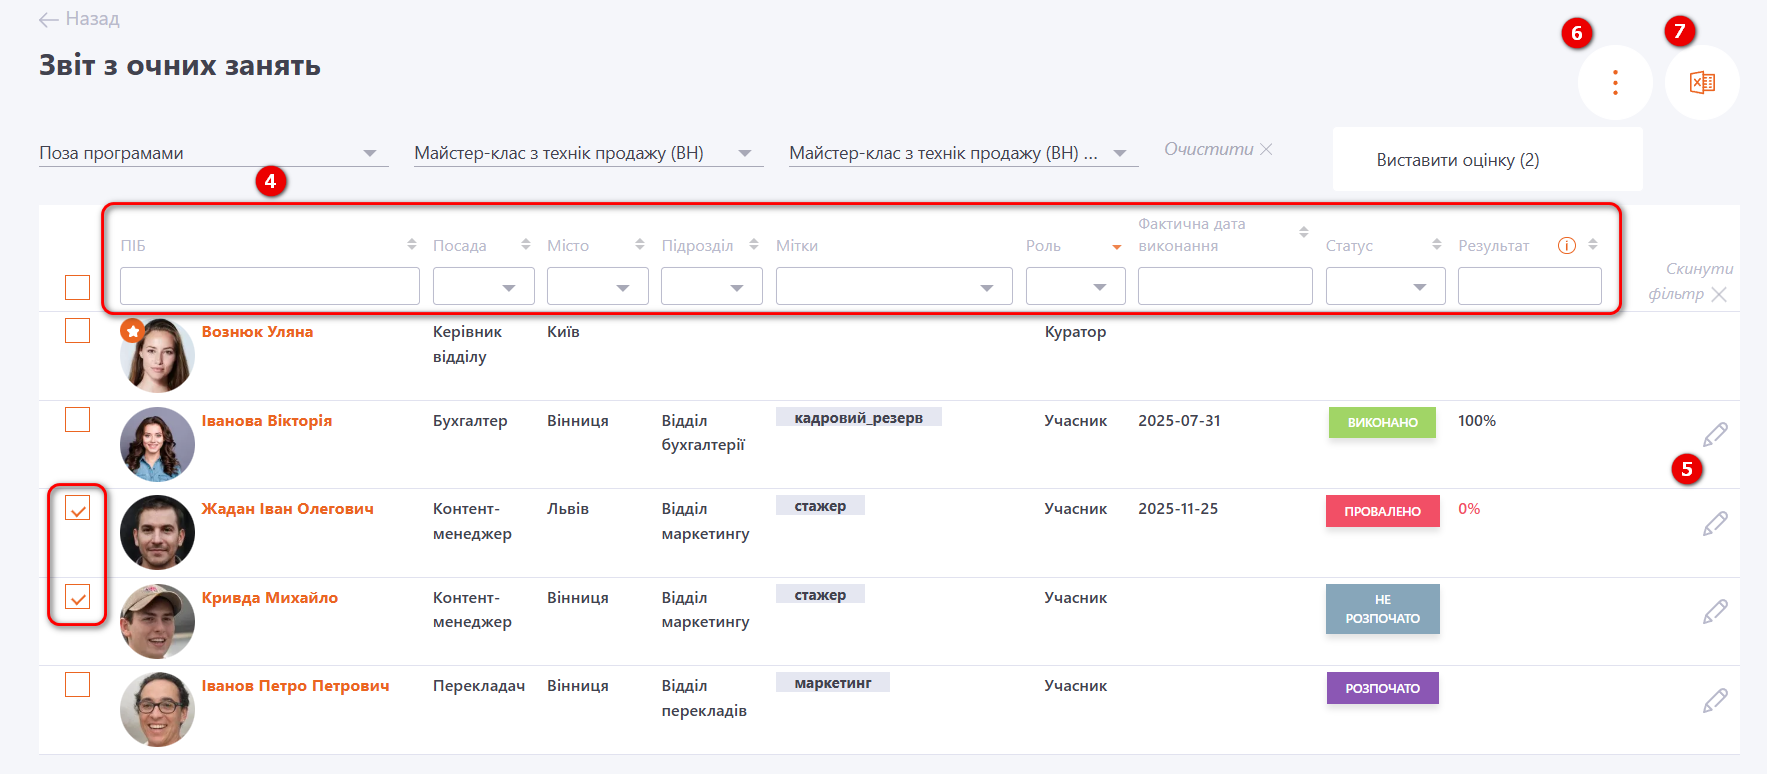Click the info icon next to Результат
This screenshot has height=774, width=1767.
tap(1567, 246)
